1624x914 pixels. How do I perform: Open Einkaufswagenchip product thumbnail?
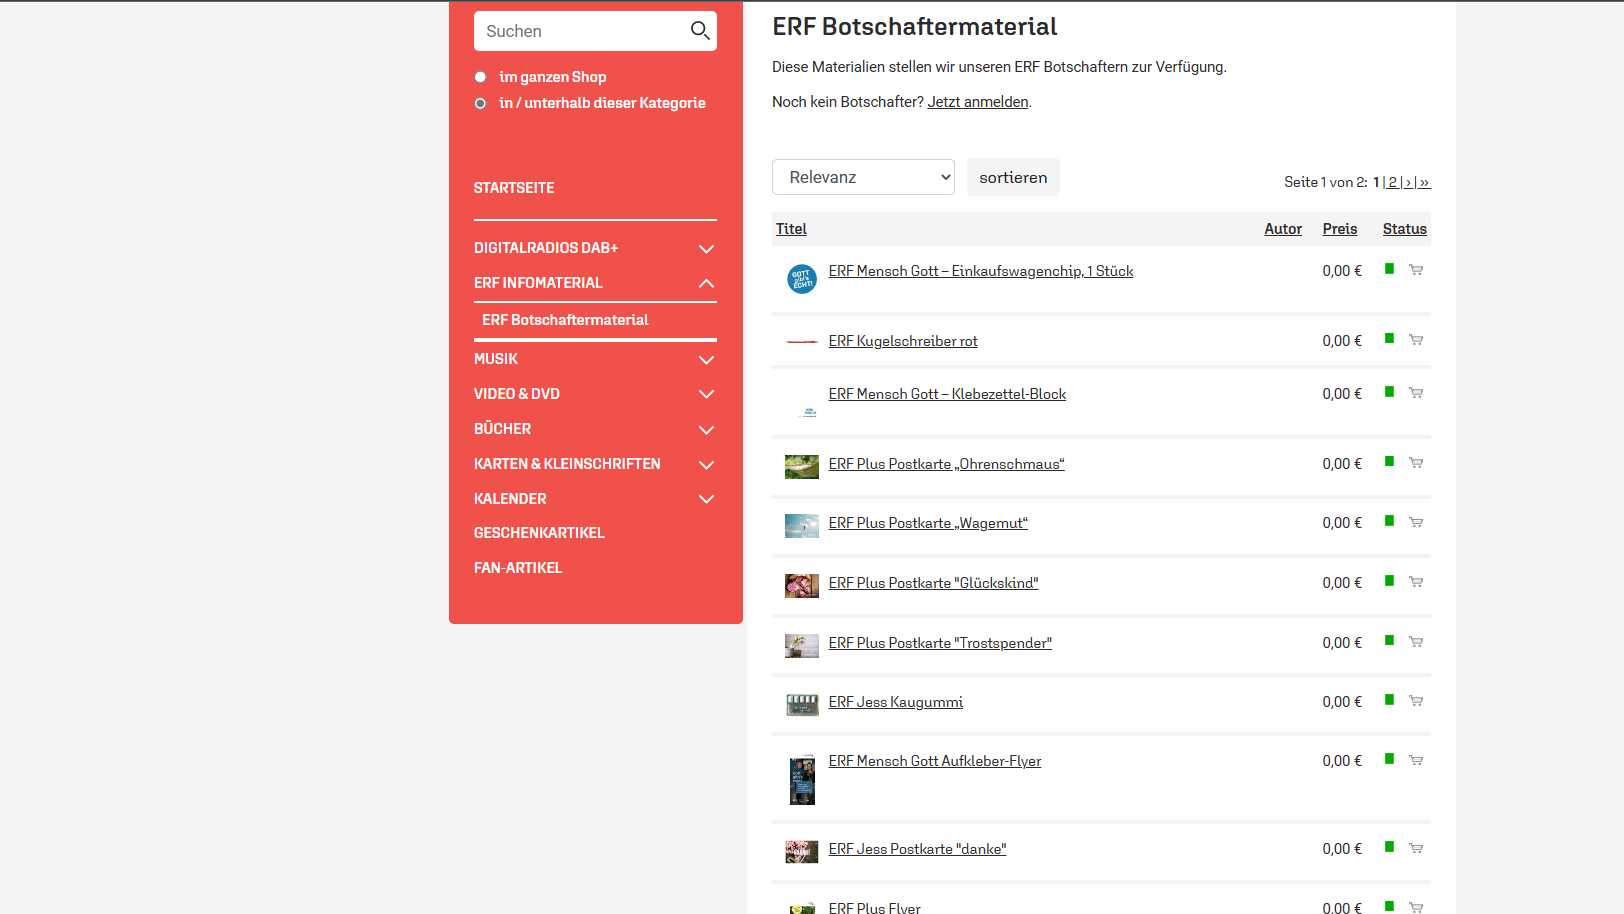(802, 279)
